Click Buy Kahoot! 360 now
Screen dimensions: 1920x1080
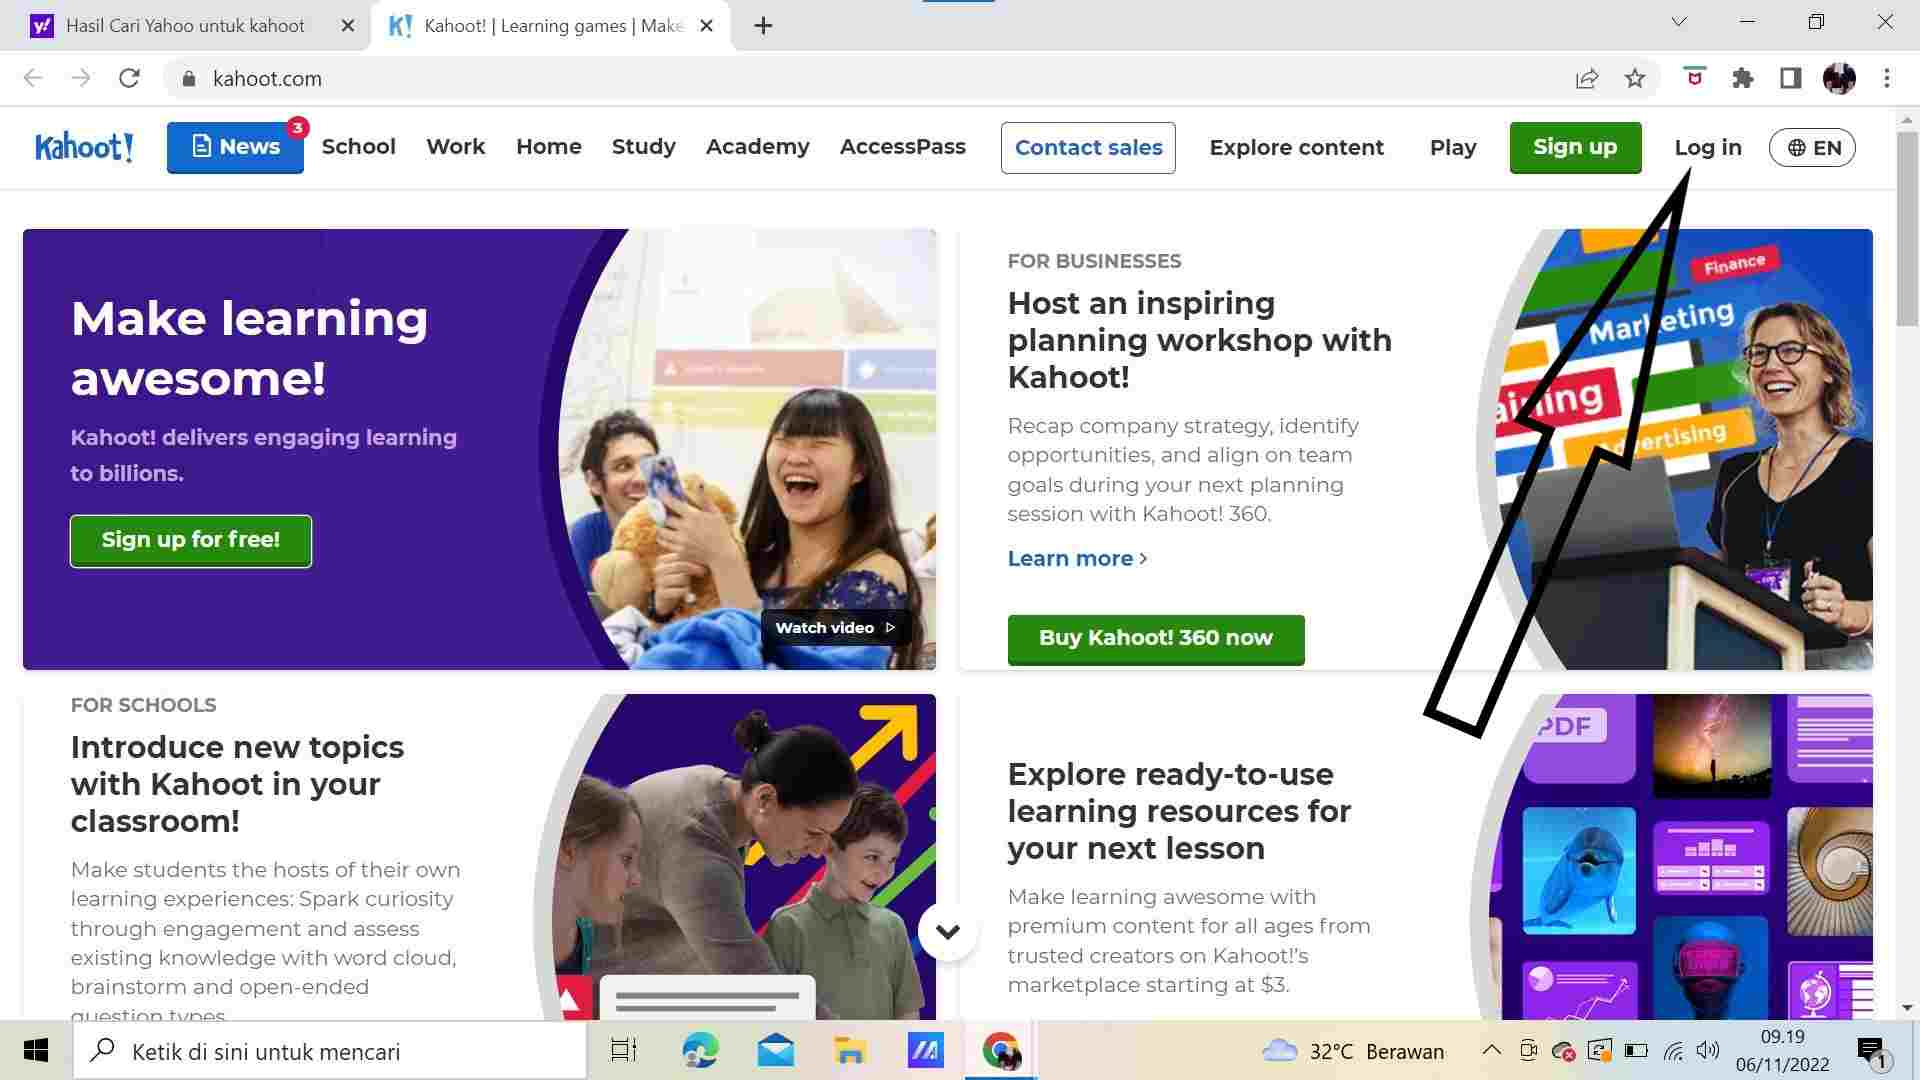[1156, 639]
